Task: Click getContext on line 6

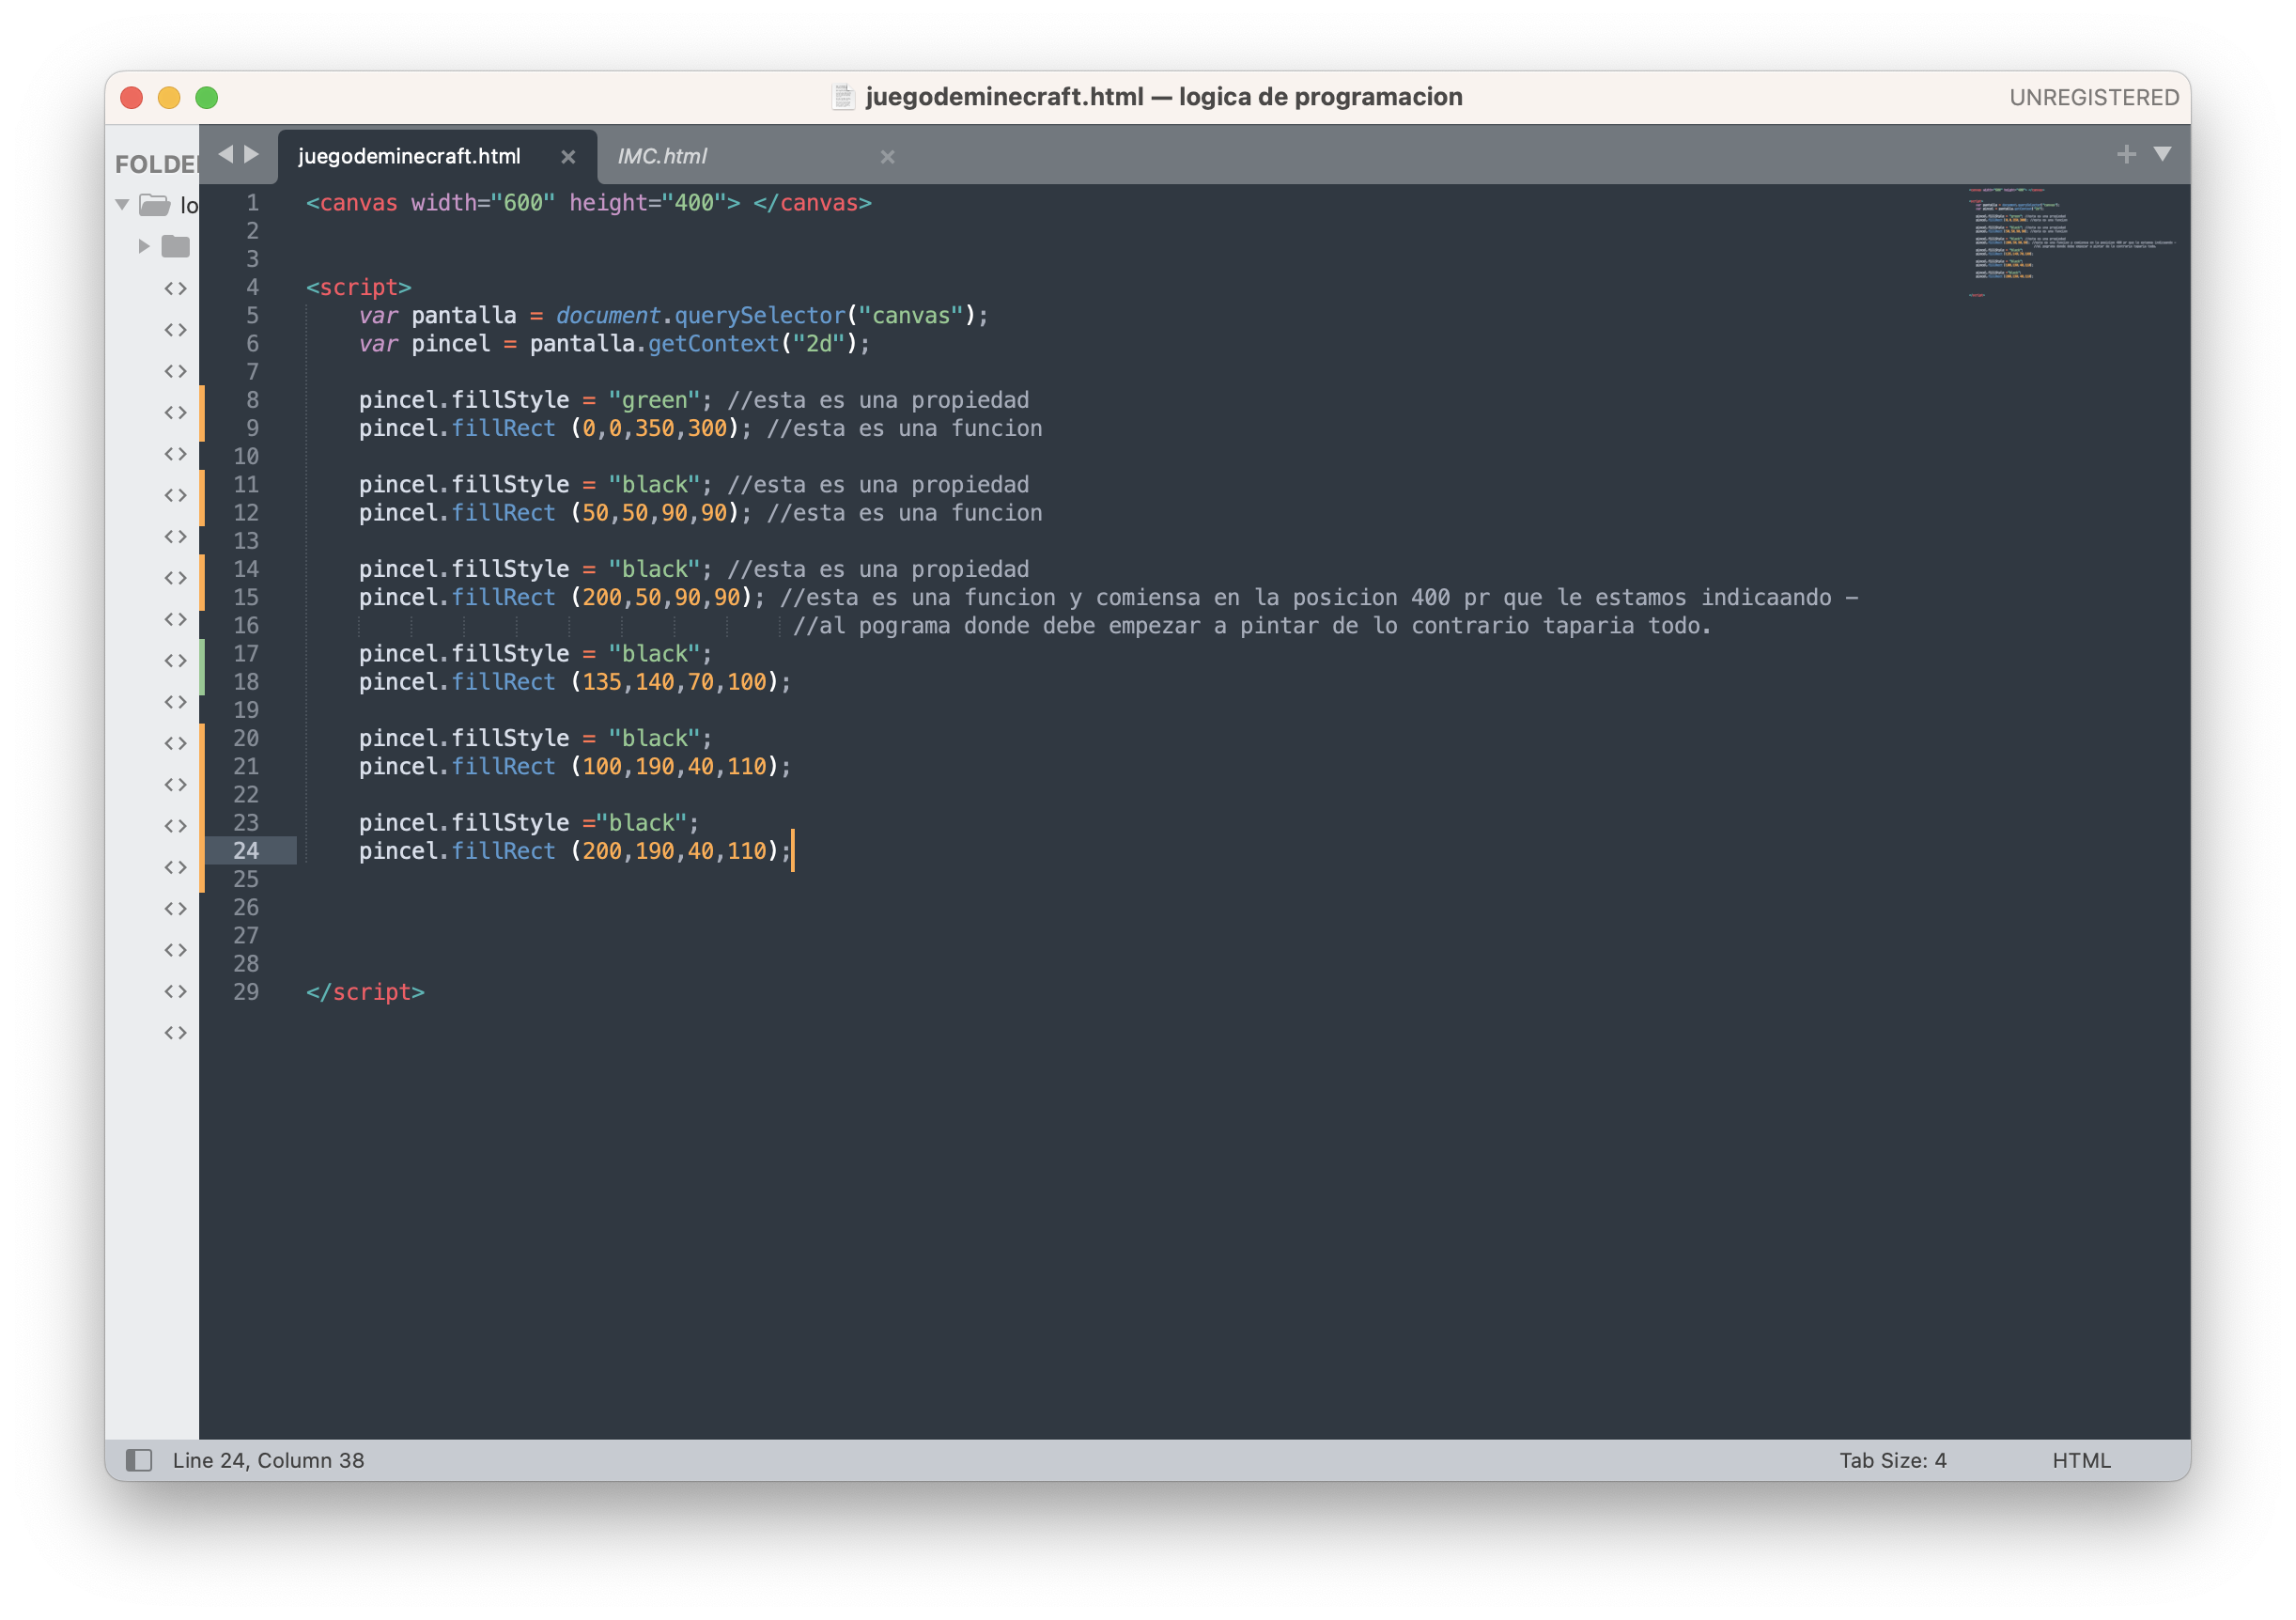Action: pyautogui.click(x=713, y=344)
